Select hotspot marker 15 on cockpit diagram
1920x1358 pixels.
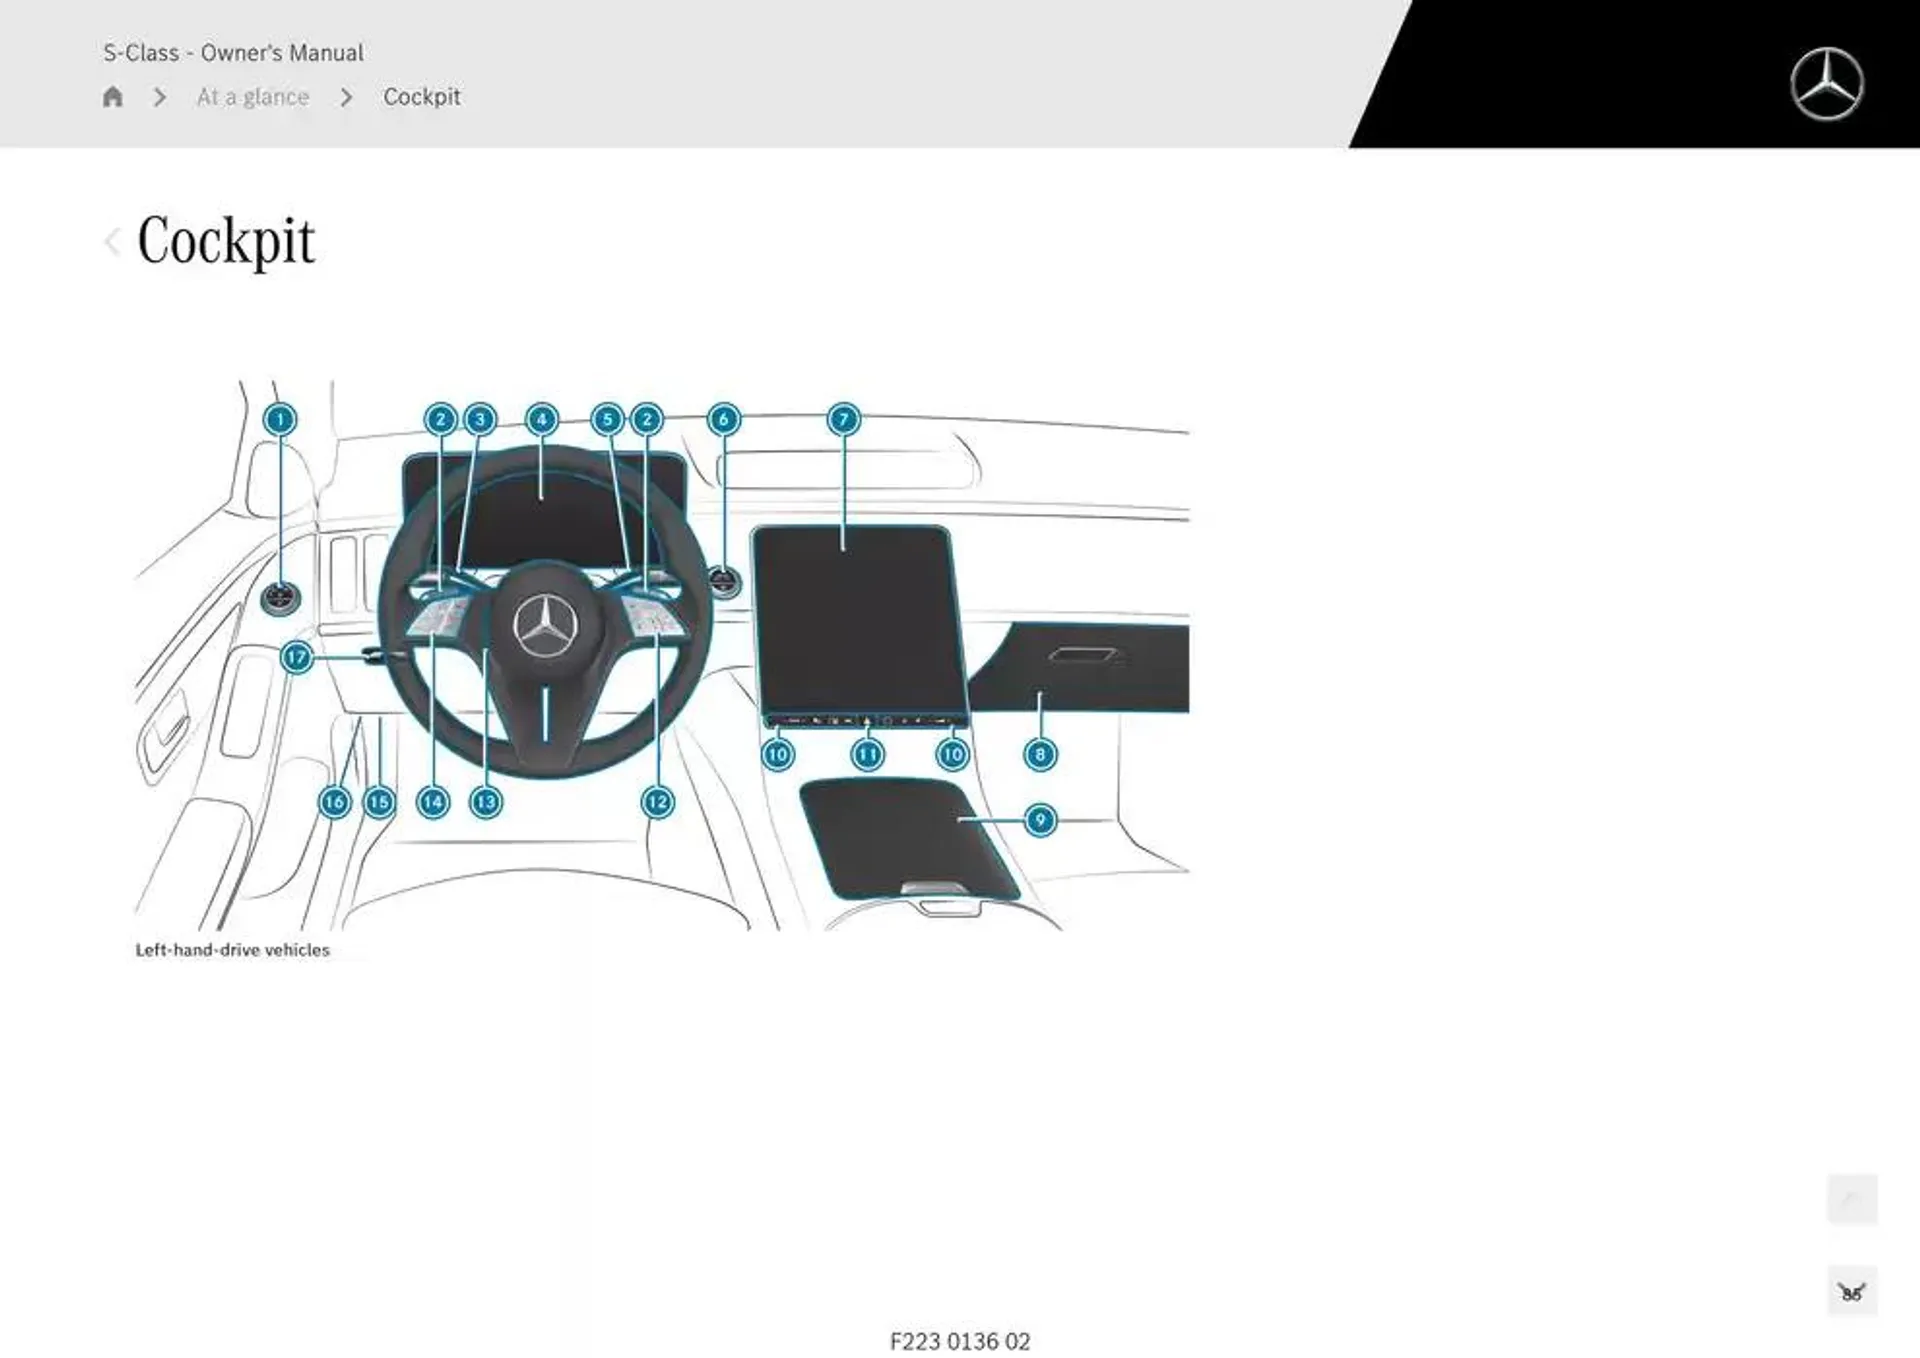point(379,802)
